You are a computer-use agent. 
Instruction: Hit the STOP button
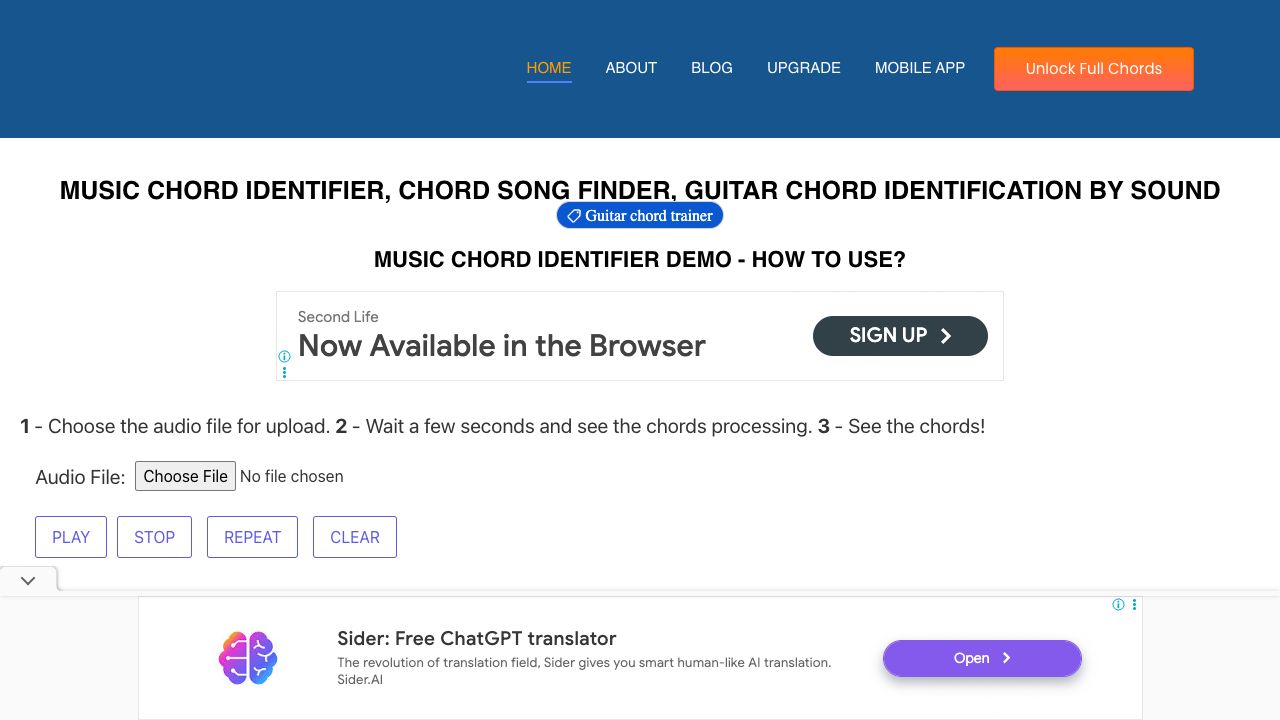click(154, 537)
